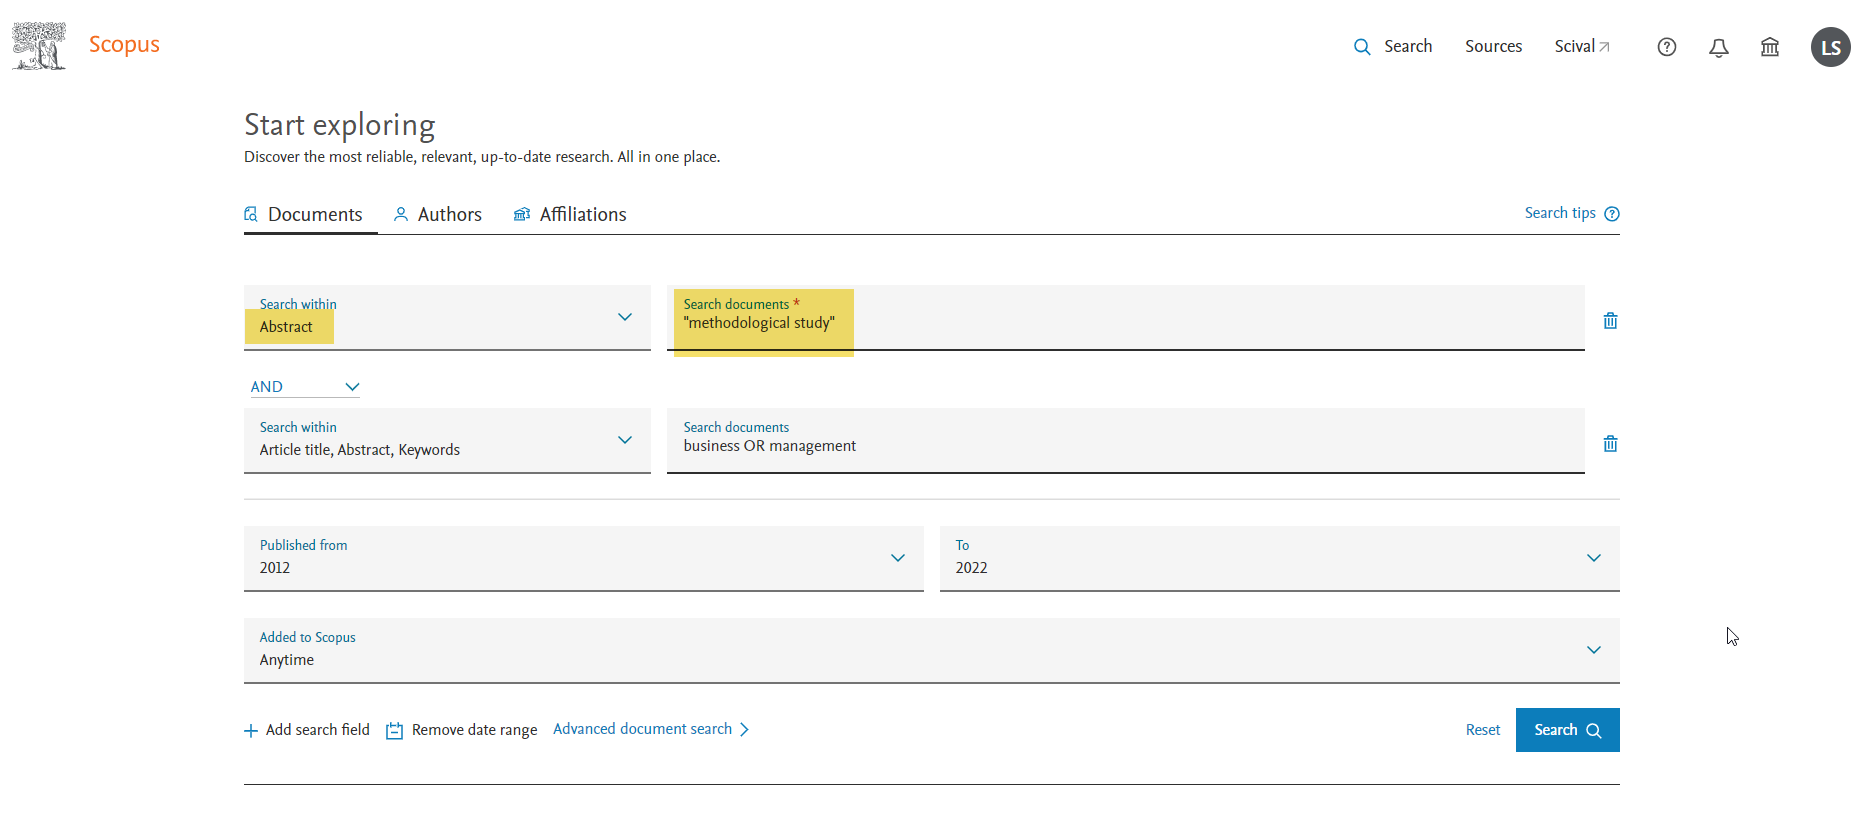Open Sources in the top navigation
The width and height of the screenshot is (1861, 814).
point(1493,47)
